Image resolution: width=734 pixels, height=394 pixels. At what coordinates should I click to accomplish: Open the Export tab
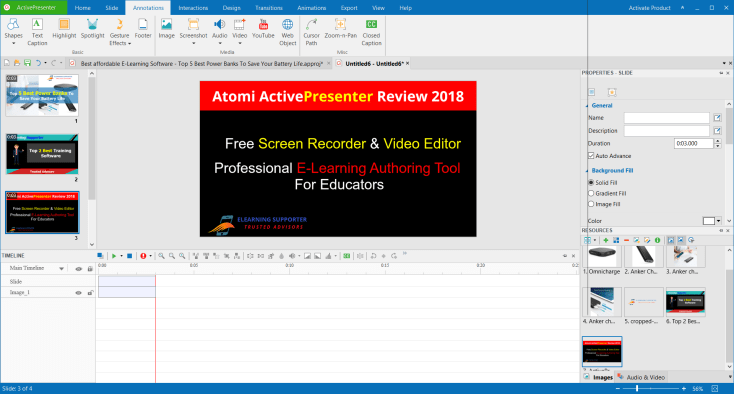349,7
